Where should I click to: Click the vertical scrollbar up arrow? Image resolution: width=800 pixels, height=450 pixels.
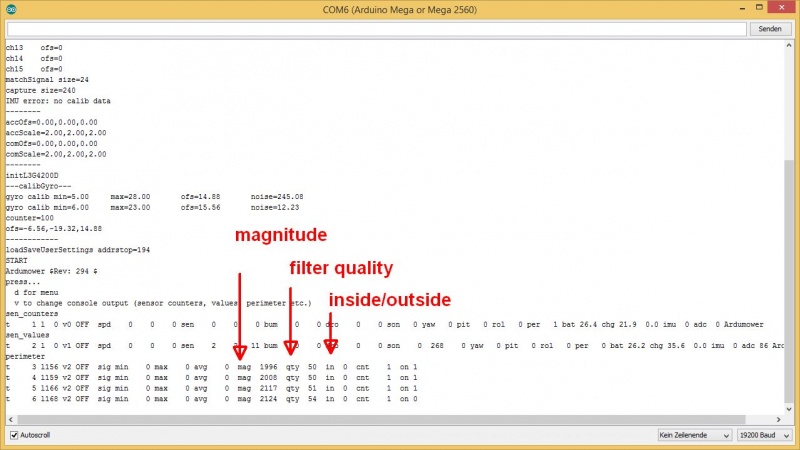pyautogui.click(x=789, y=45)
